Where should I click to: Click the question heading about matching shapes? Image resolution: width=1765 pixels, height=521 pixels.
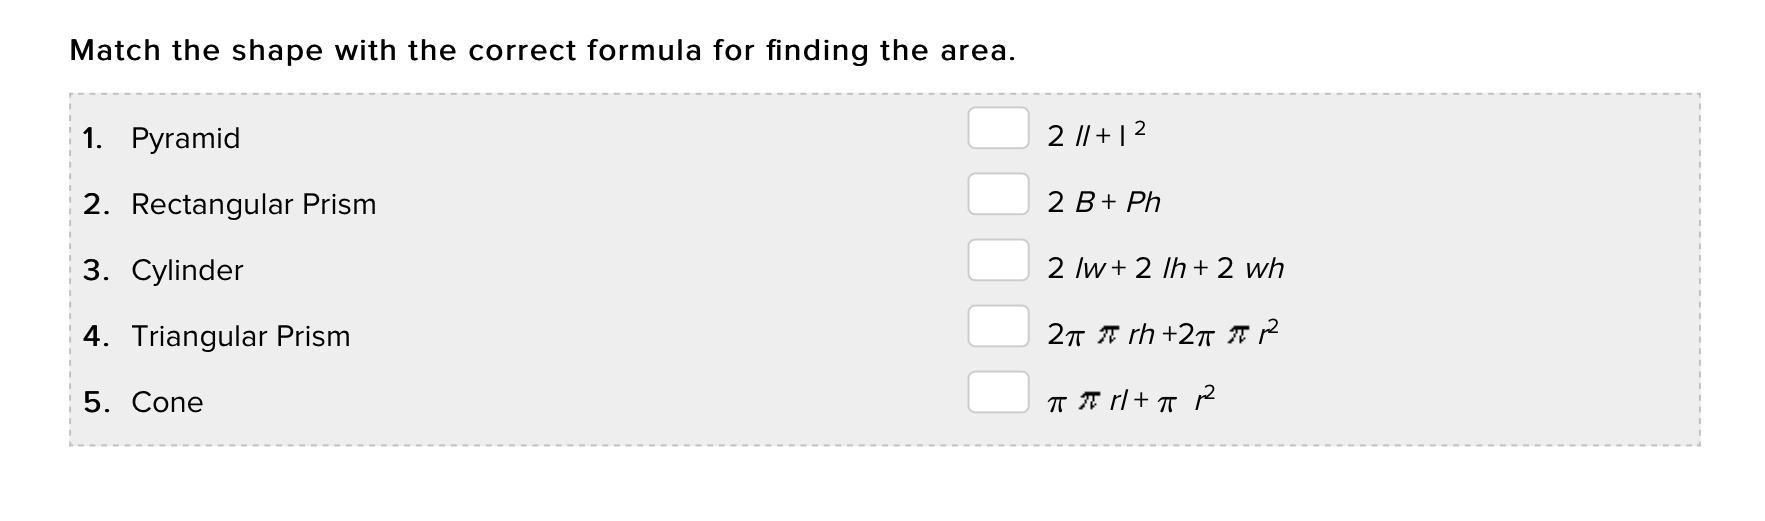click(542, 50)
